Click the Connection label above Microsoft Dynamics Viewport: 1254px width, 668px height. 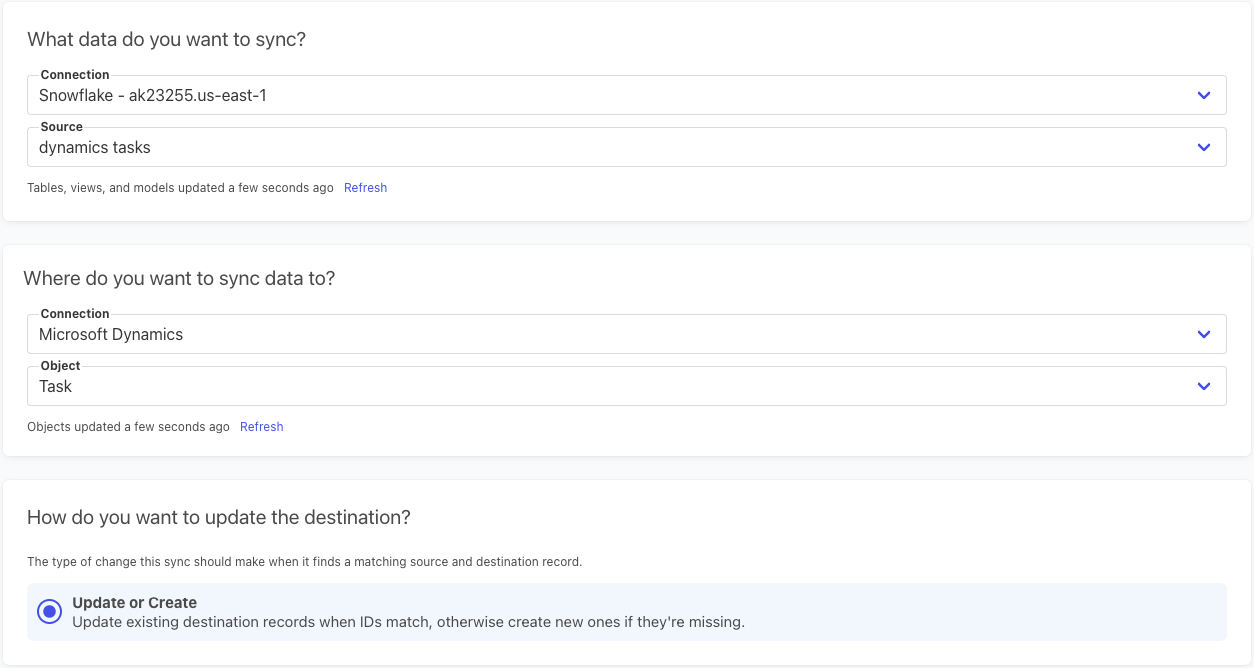tap(75, 314)
